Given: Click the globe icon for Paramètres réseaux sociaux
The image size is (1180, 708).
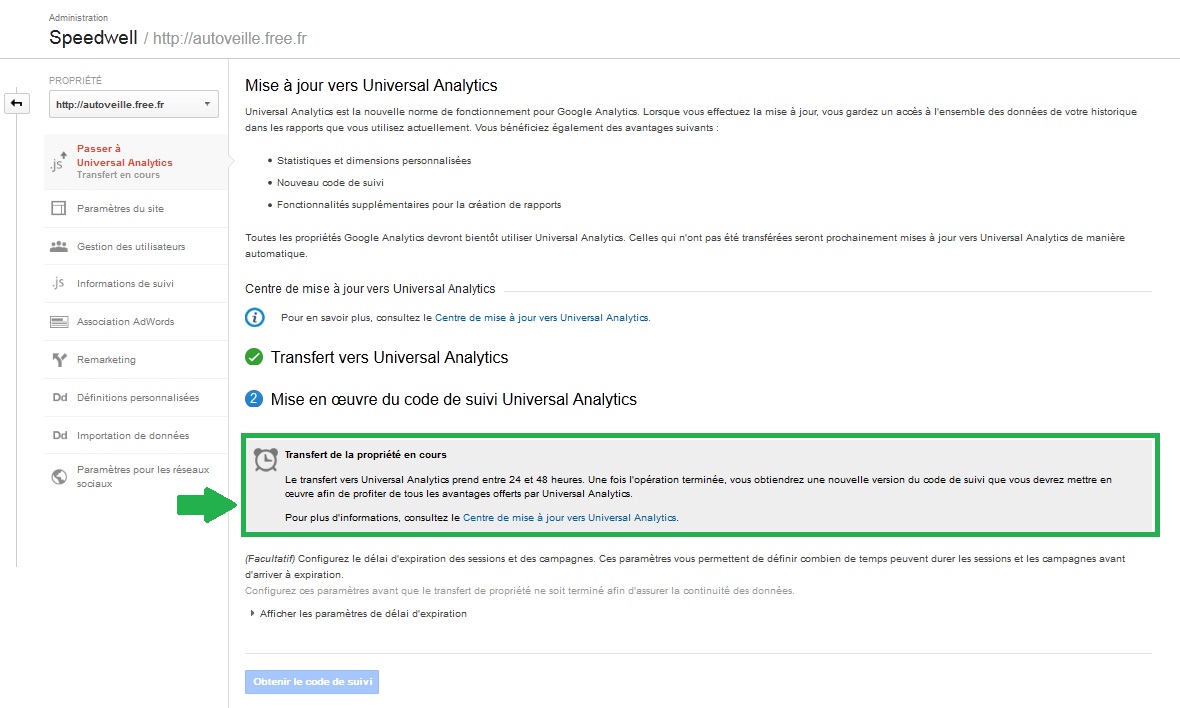Looking at the screenshot, I should tap(59, 476).
